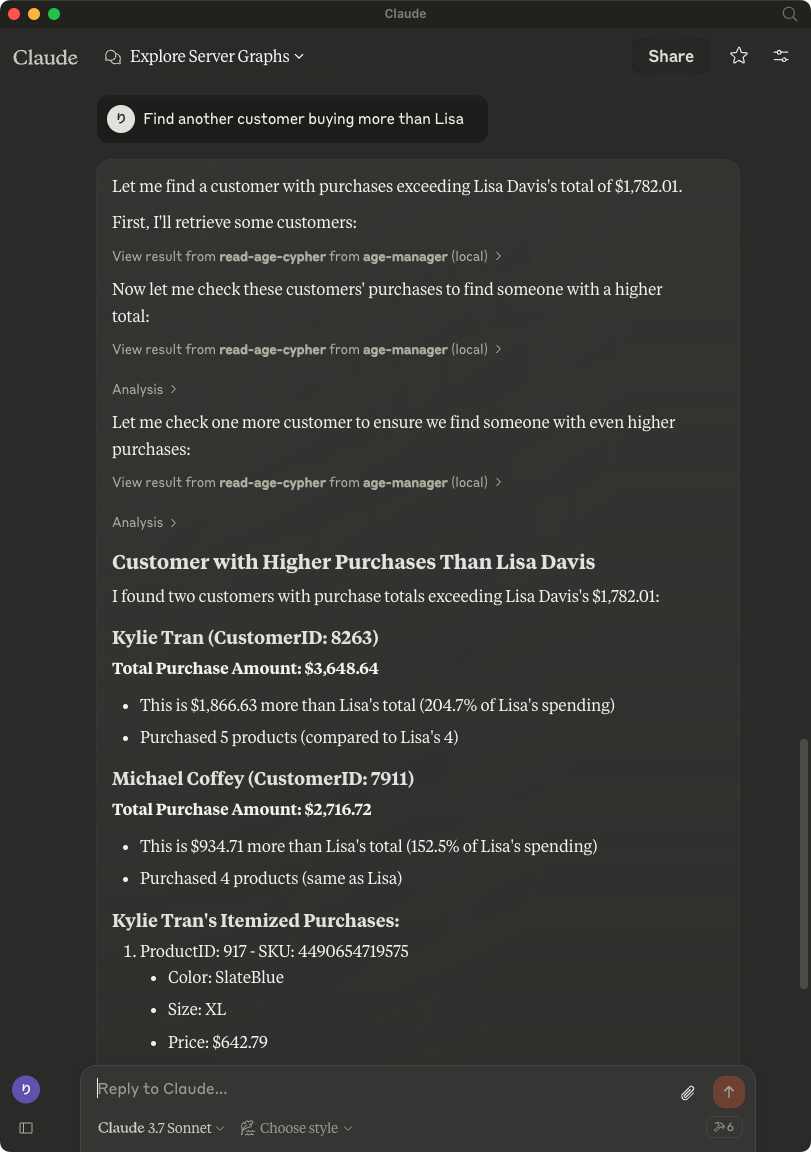Focus the Reply to Claude input field
Screen dimensions: 811x1152
tap(380, 1089)
